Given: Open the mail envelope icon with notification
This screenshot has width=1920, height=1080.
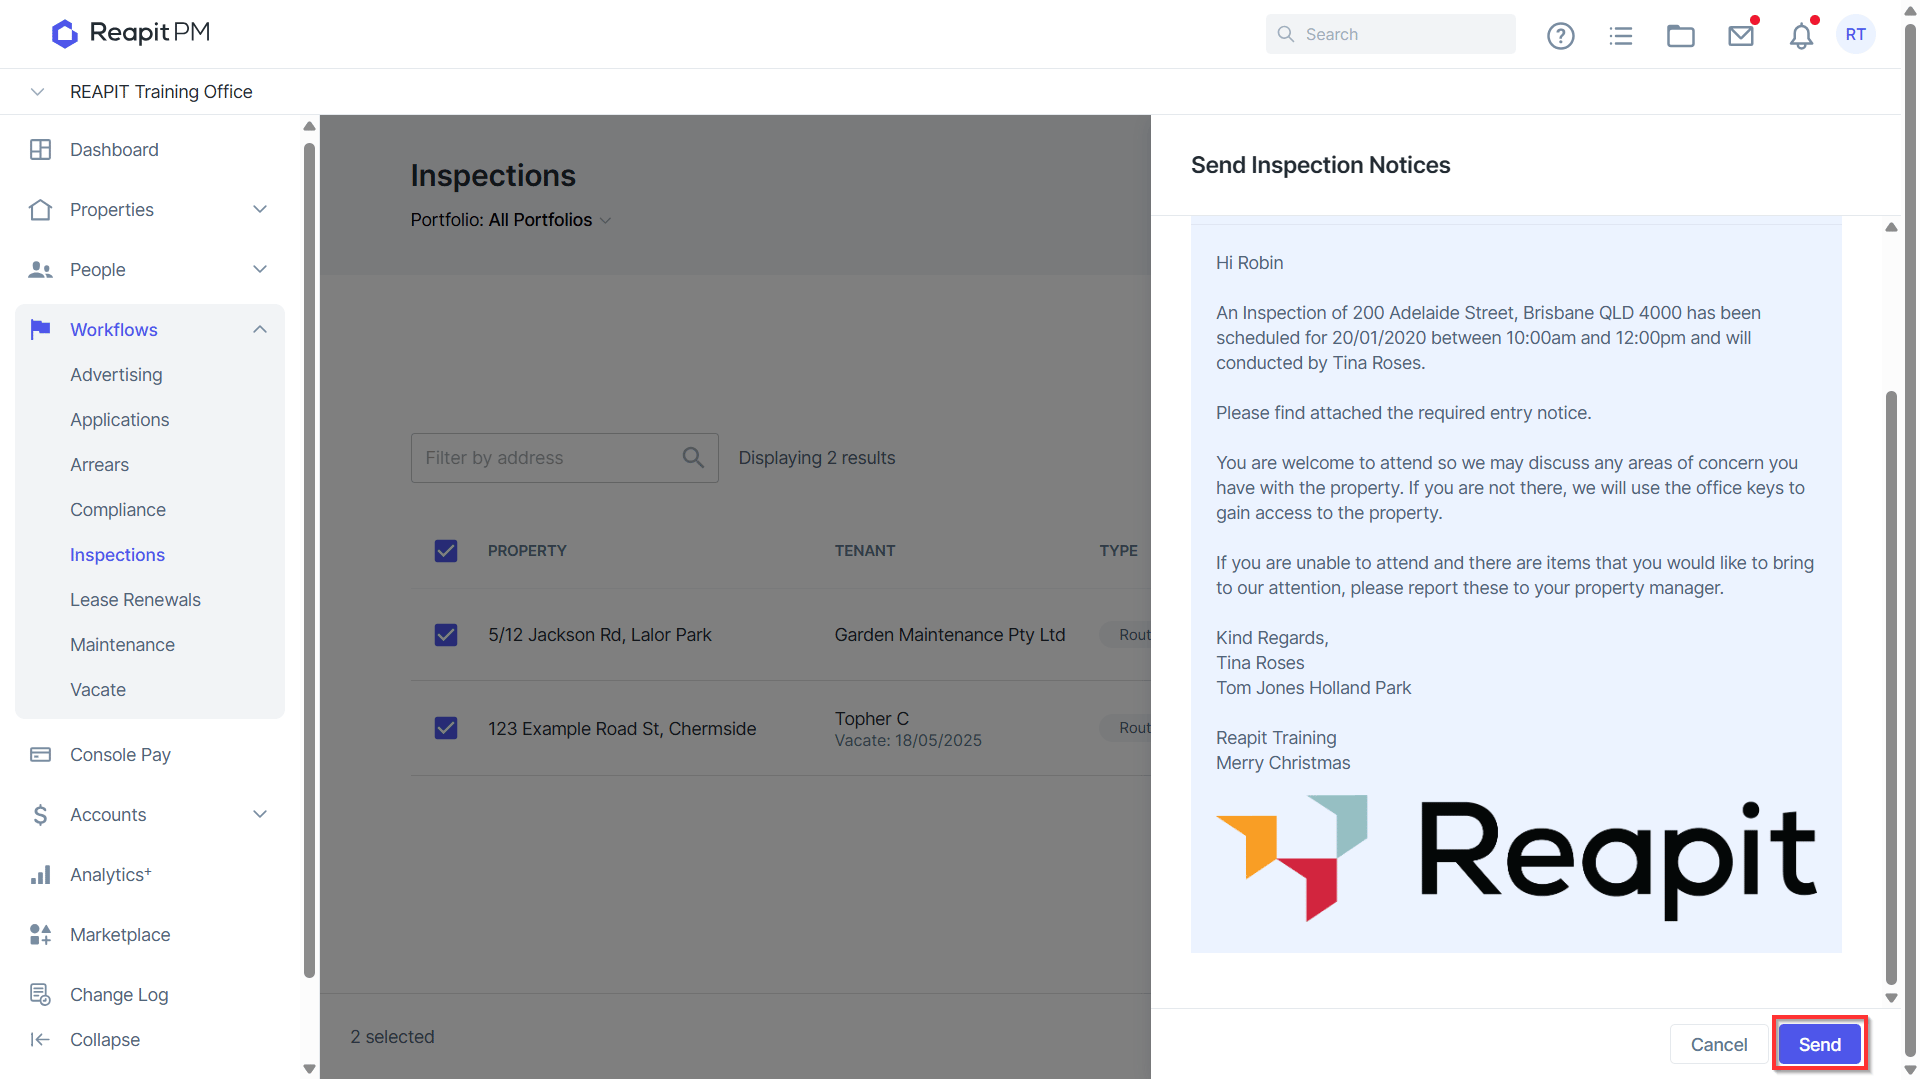Looking at the screenshot, I should click(x=1741, y=35).
